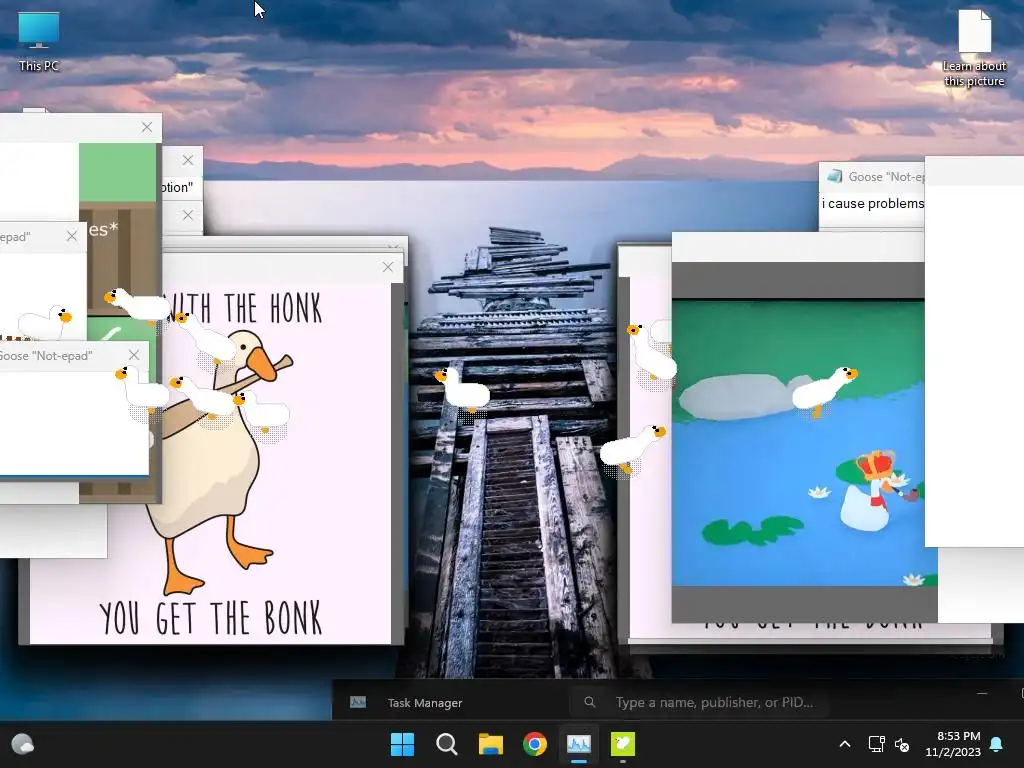
Task: Launch Google Chrome from the taskbar
Action: (x=535, y=744)
